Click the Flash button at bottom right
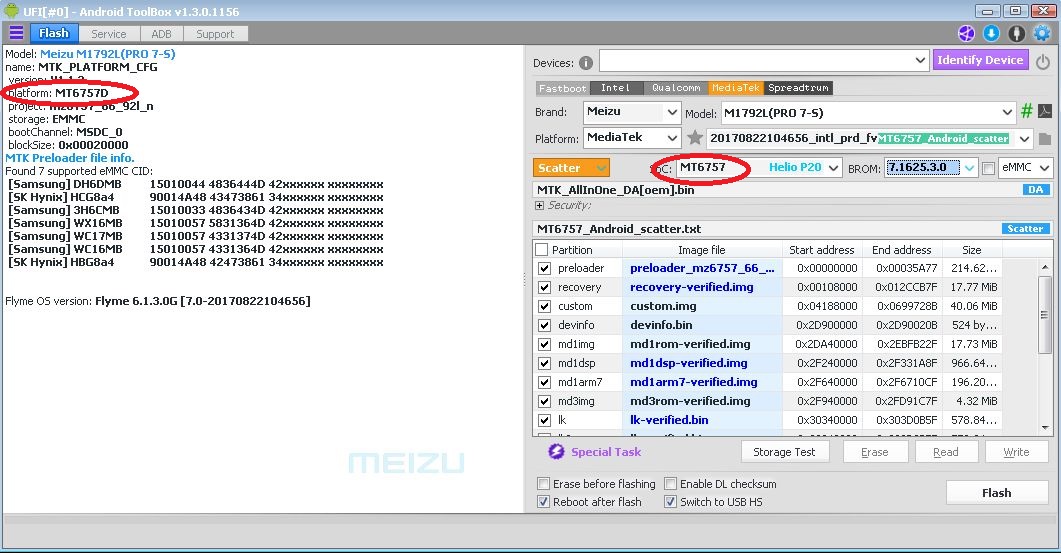 pyautogui.click(x=997, y=493)
